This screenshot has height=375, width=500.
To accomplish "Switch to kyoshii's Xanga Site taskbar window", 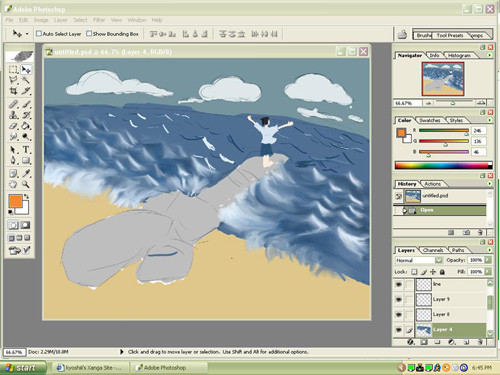I will 91,368.
